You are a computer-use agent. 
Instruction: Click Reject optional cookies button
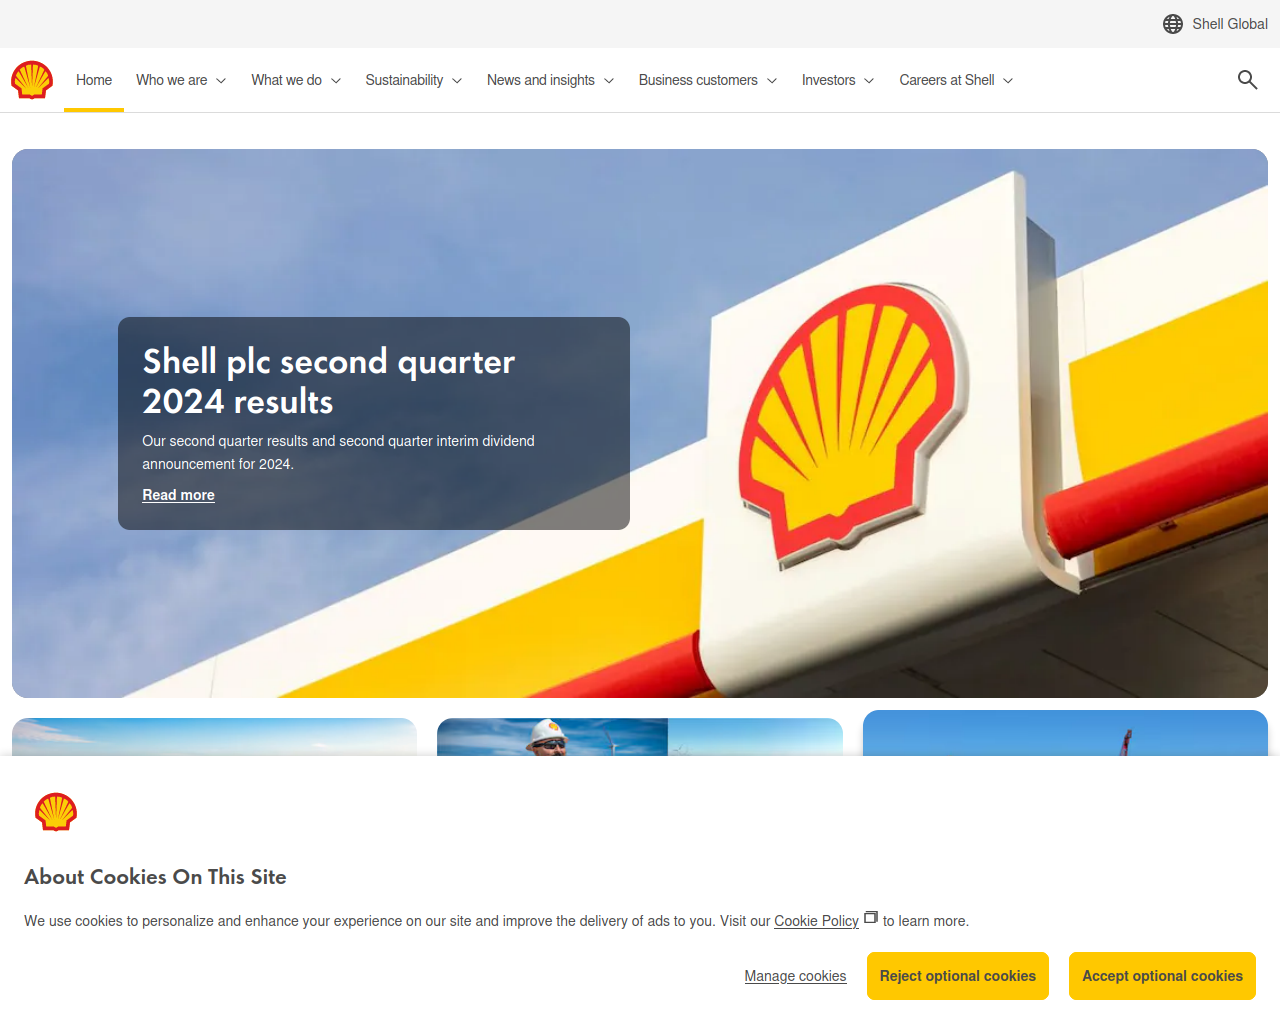coord(958,976)
